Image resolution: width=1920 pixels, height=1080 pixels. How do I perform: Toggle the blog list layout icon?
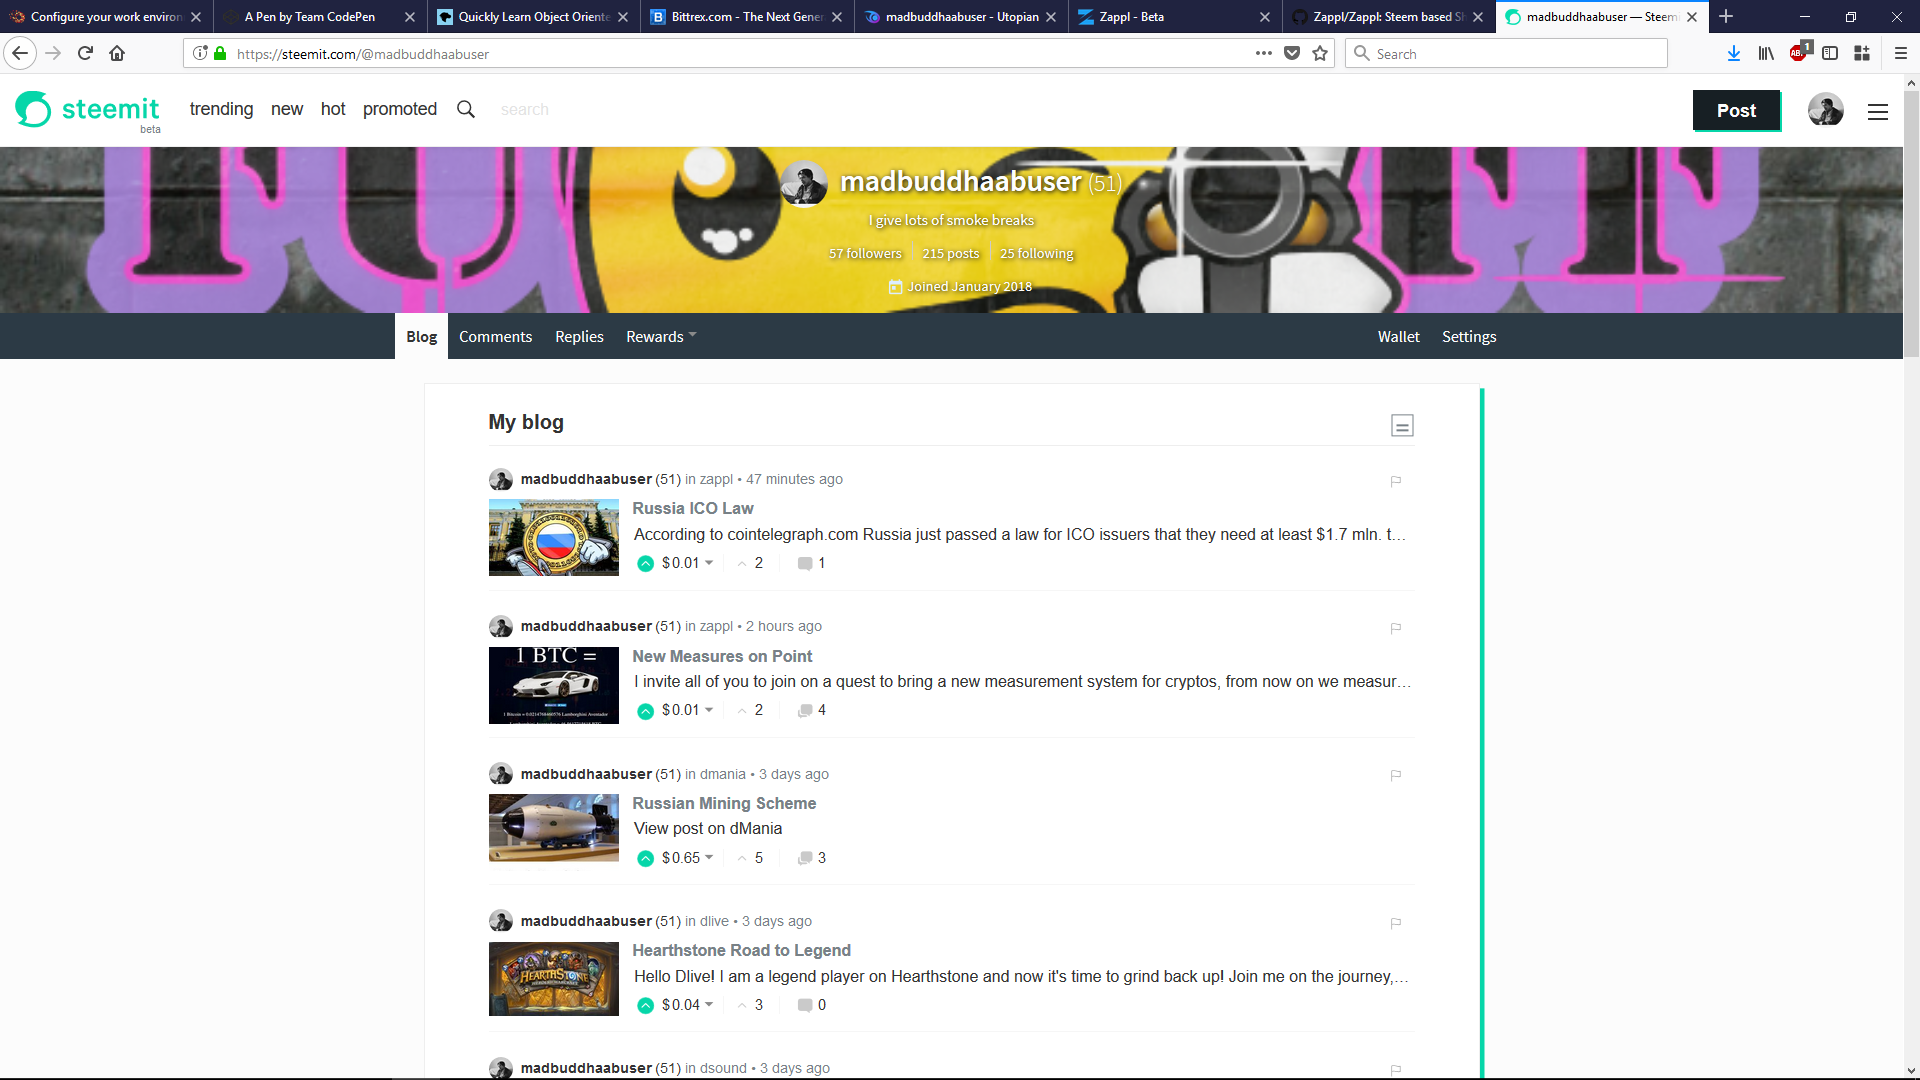click(x=1401, y=426)
